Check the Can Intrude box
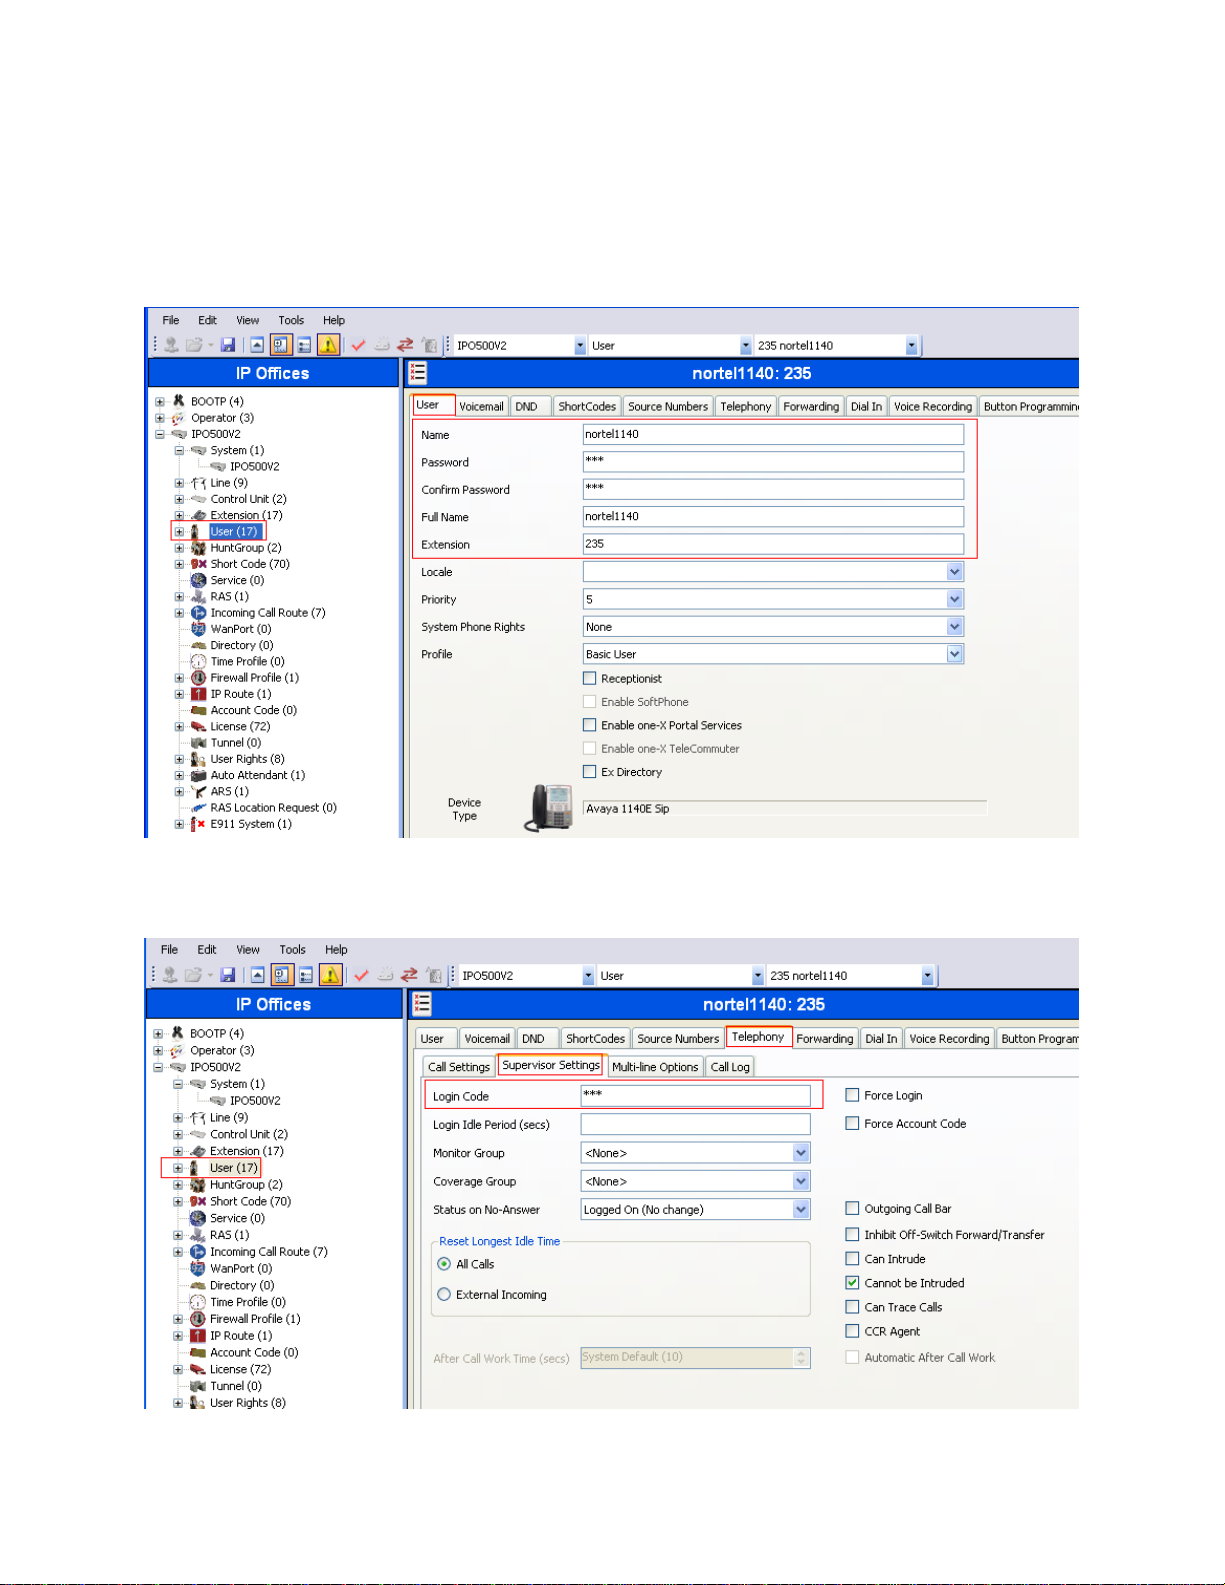The height and width of the screenshot is (1585, 1225). [x=852, y=1259]
